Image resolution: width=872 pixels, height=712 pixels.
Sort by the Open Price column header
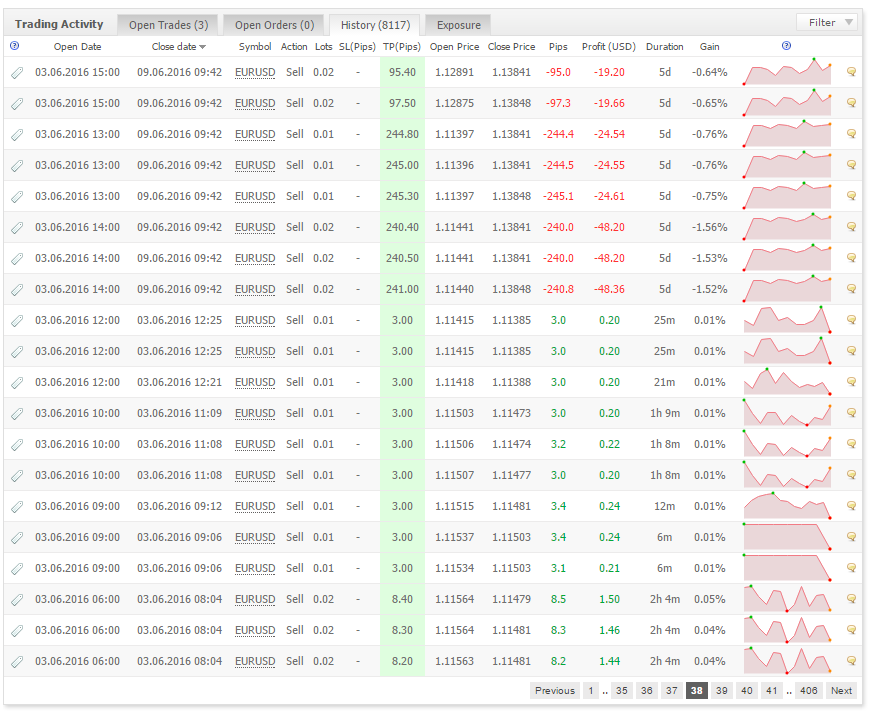point(454,47)
